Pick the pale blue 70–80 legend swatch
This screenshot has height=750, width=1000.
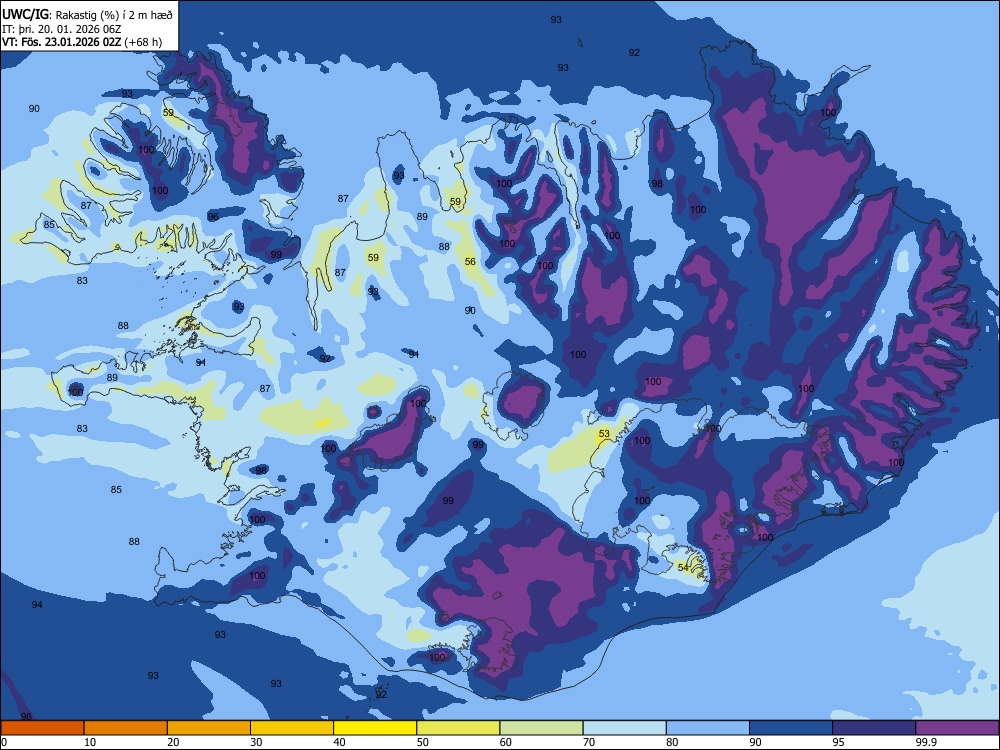[x=624, y=728]
